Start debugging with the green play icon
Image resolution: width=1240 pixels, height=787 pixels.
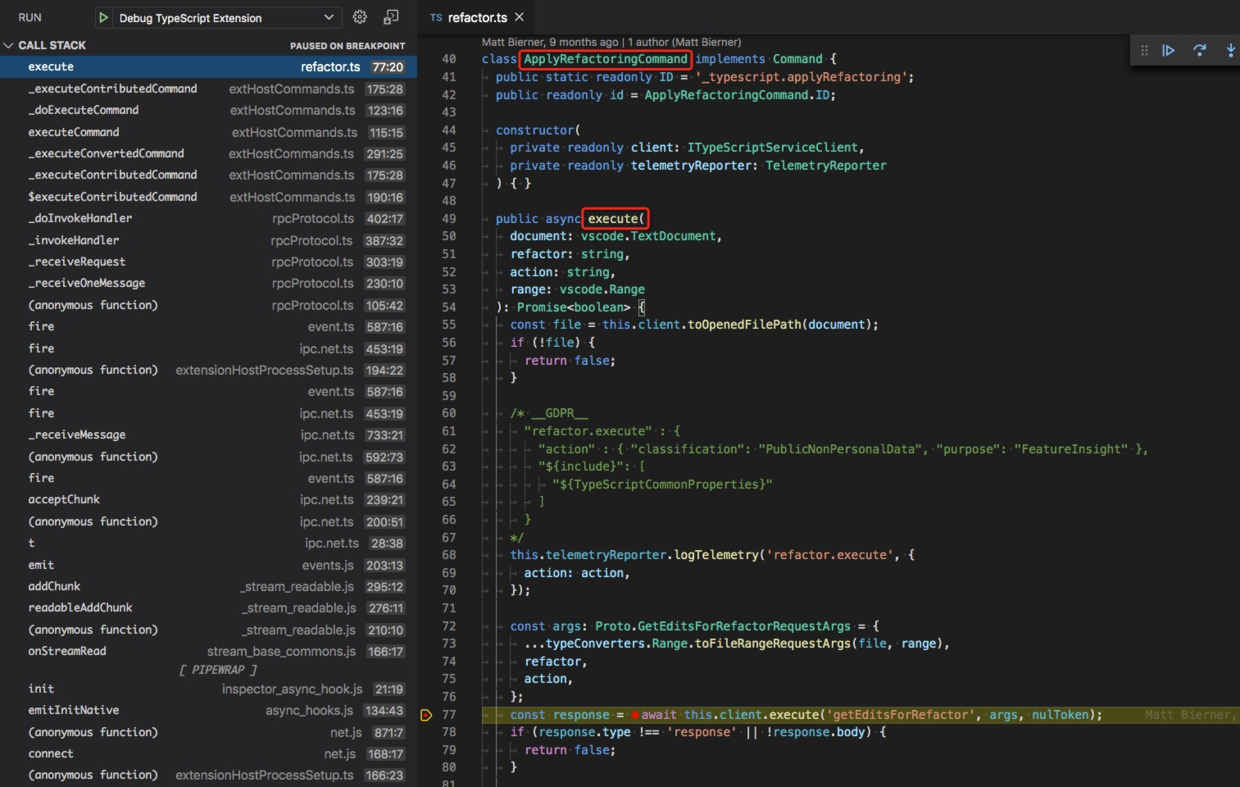coord(103,17)
